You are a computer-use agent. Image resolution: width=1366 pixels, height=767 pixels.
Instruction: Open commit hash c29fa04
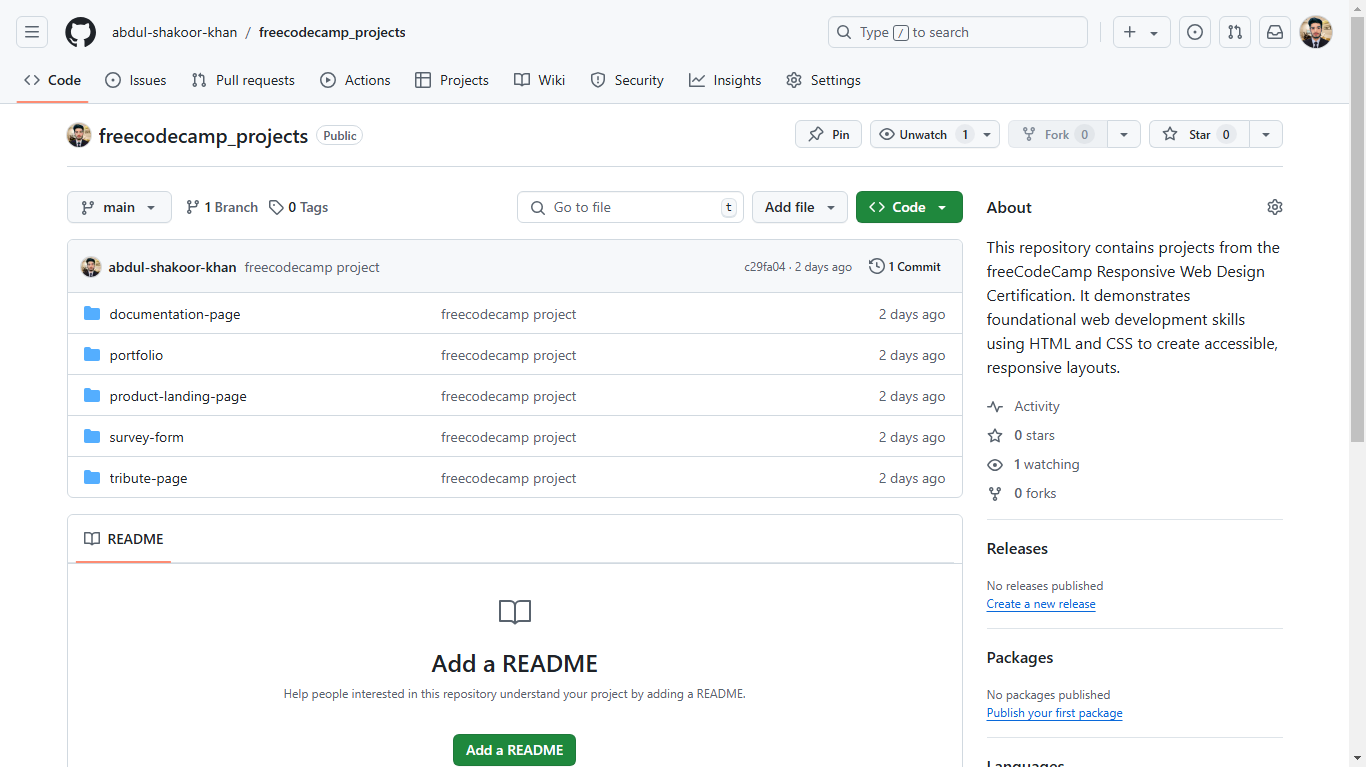pyautogui.click(x=765, y=267)
